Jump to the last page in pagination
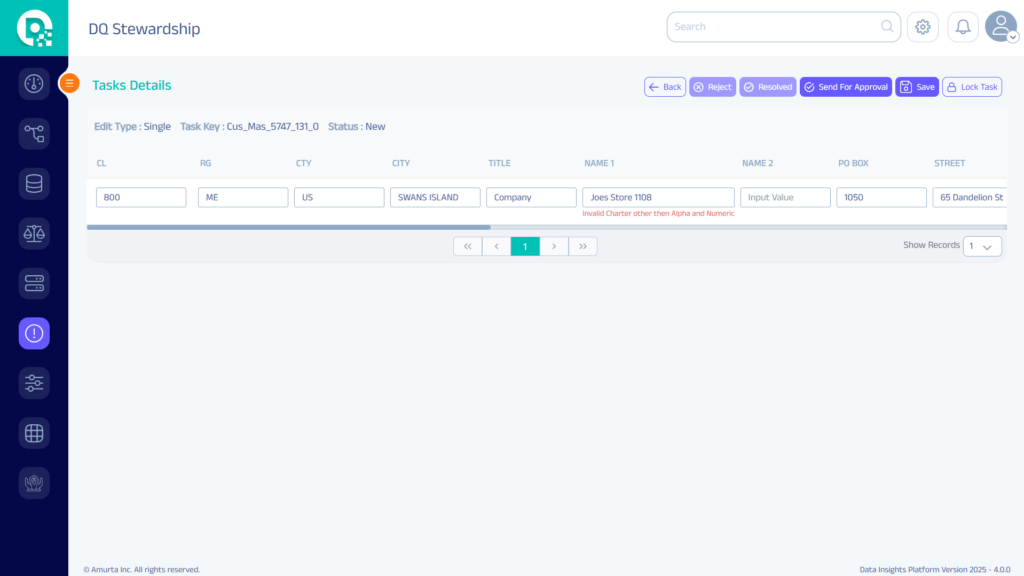1024x576 pixels. pyautogui.click(x=583, y=246)
